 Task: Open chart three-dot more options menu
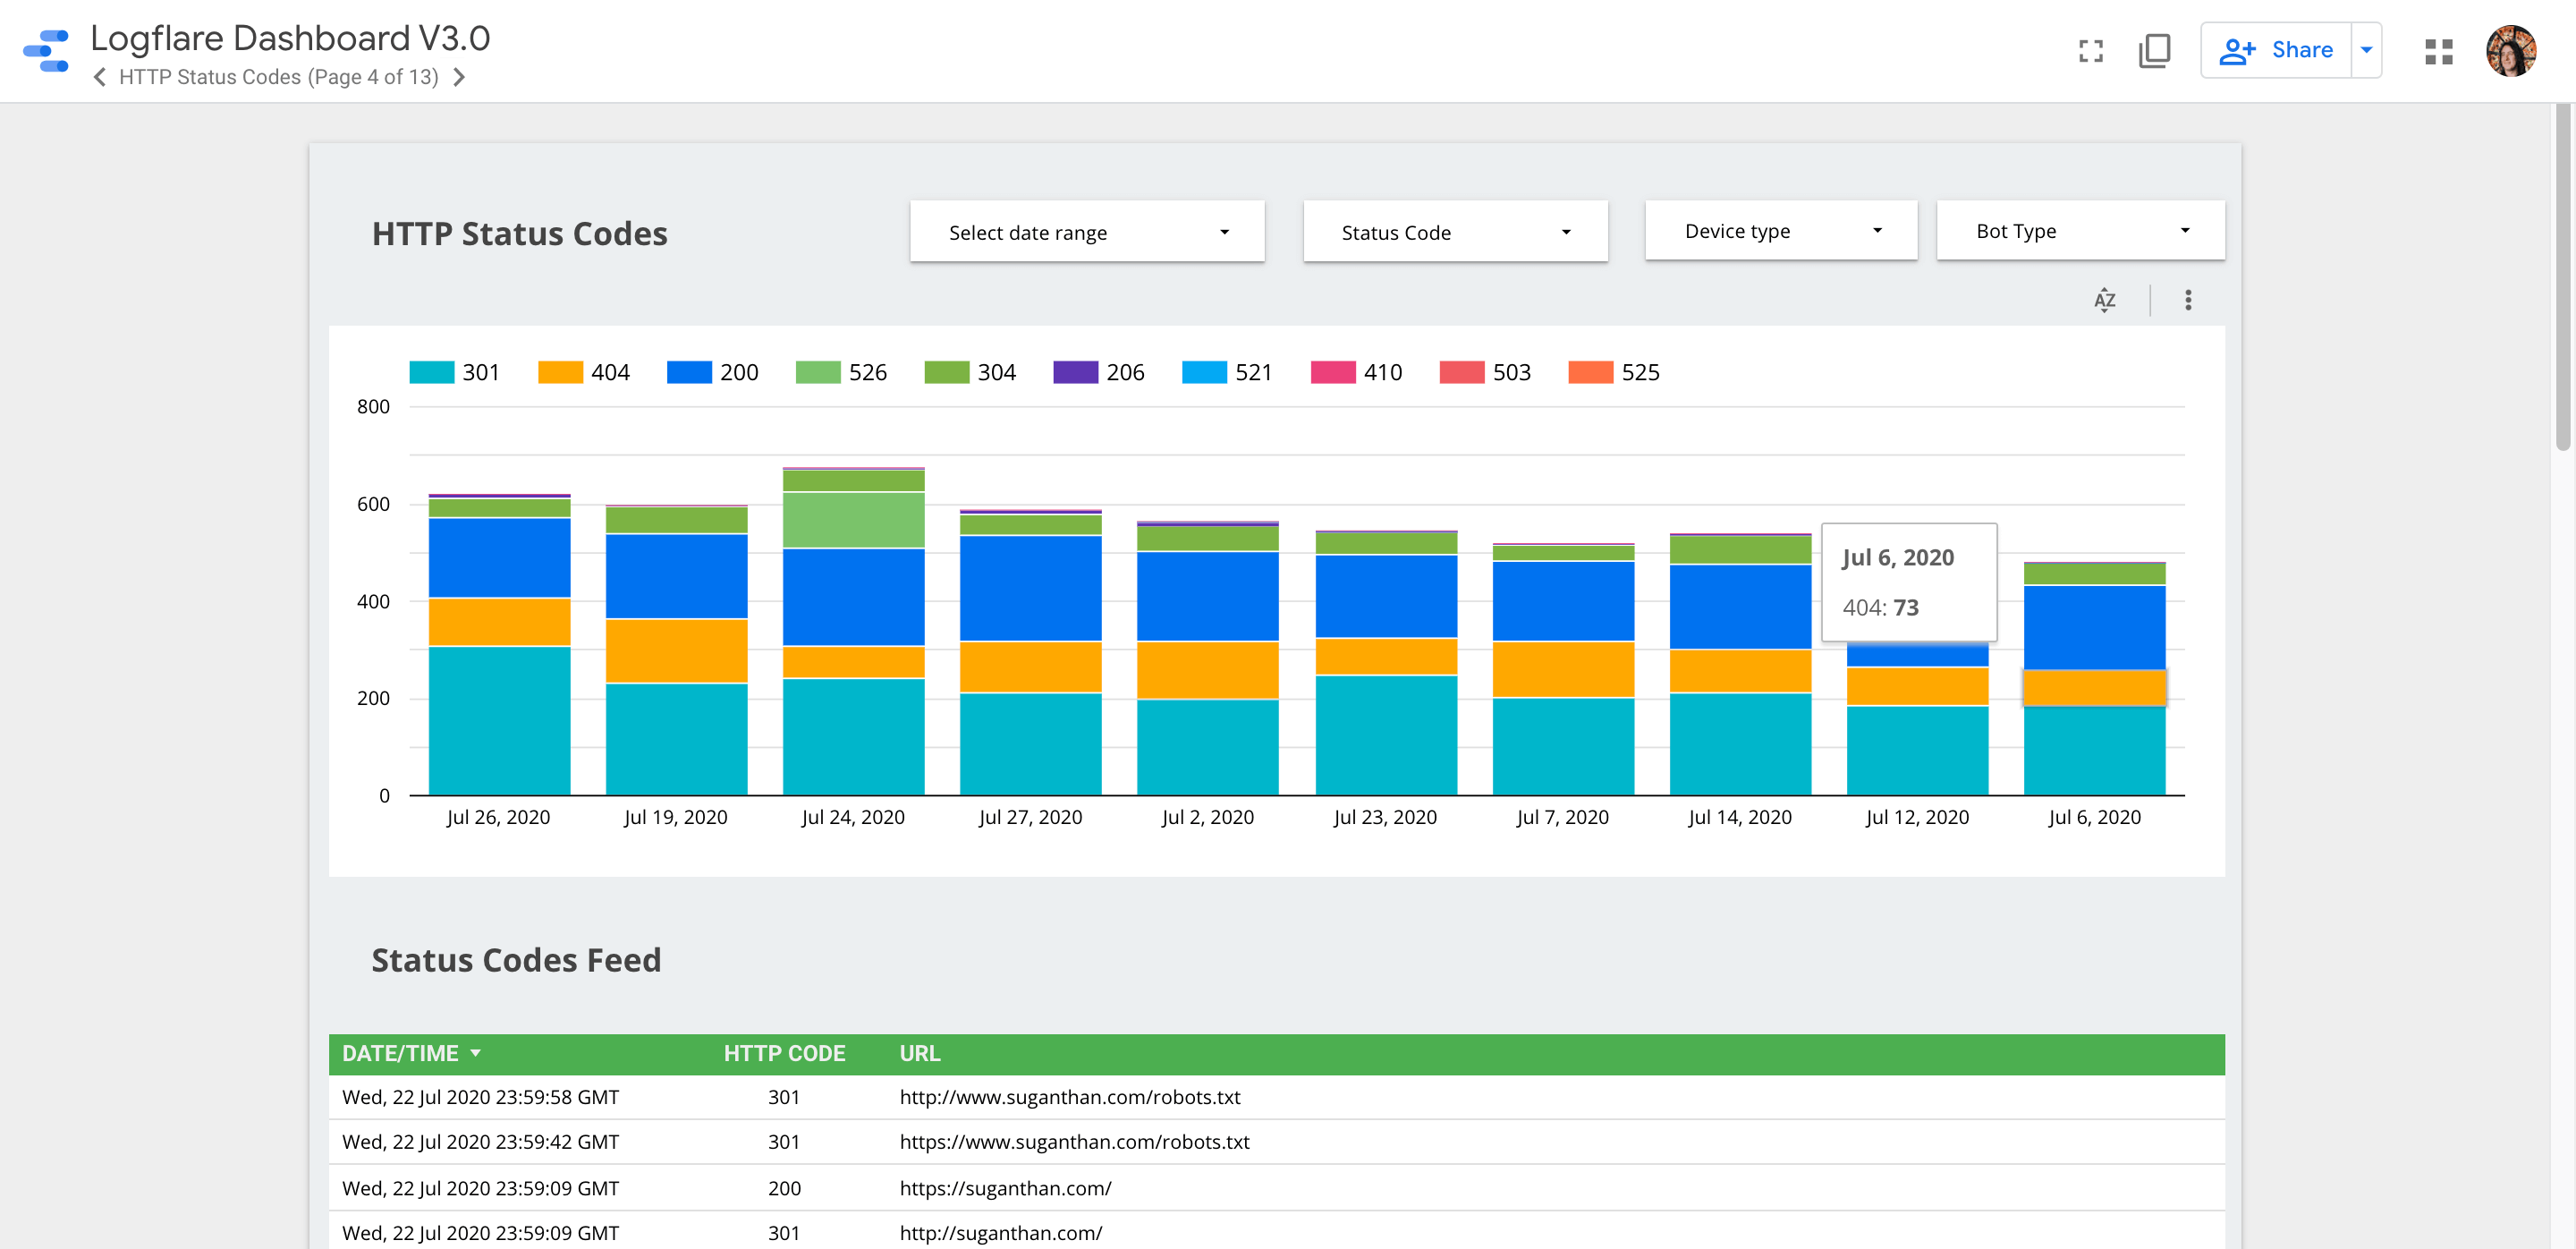click(2187, 300)
